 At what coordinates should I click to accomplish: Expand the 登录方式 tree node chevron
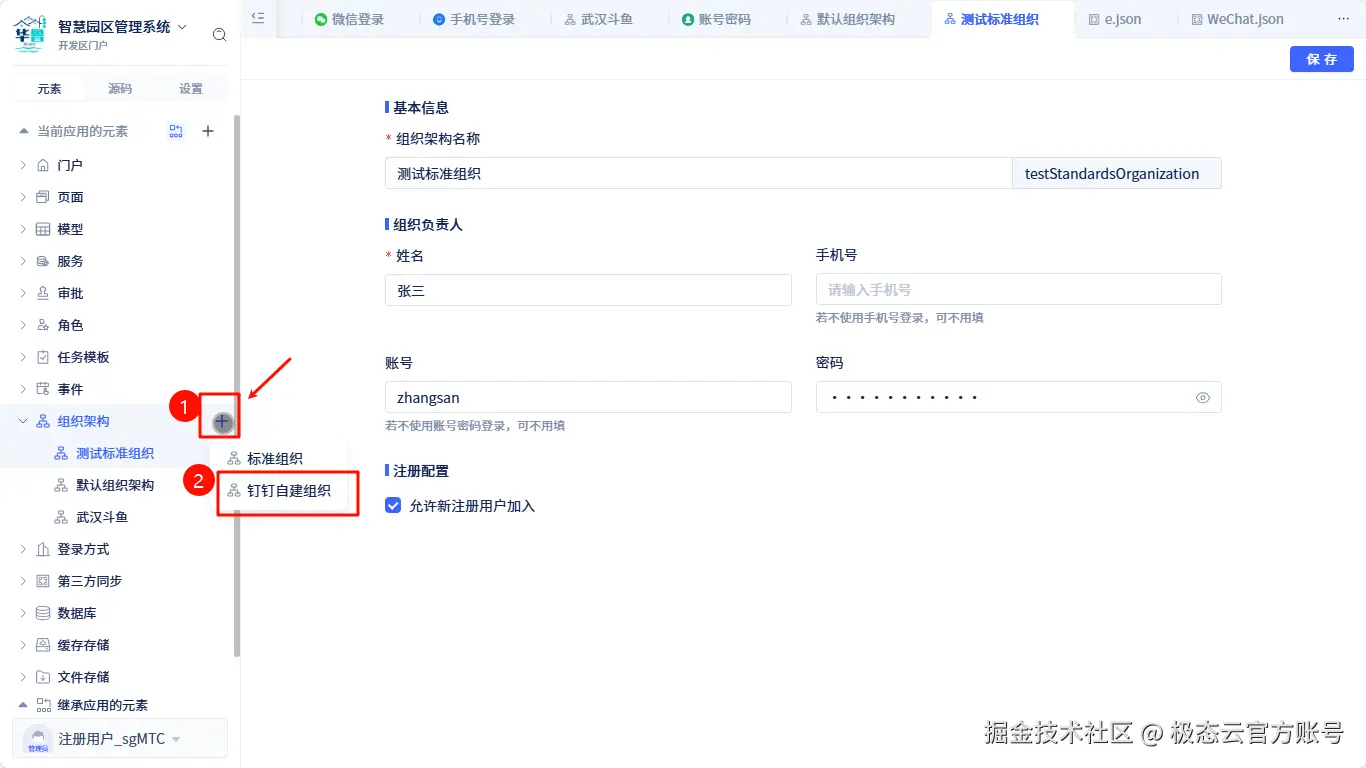pyautogui.click(x=23, y=549)
